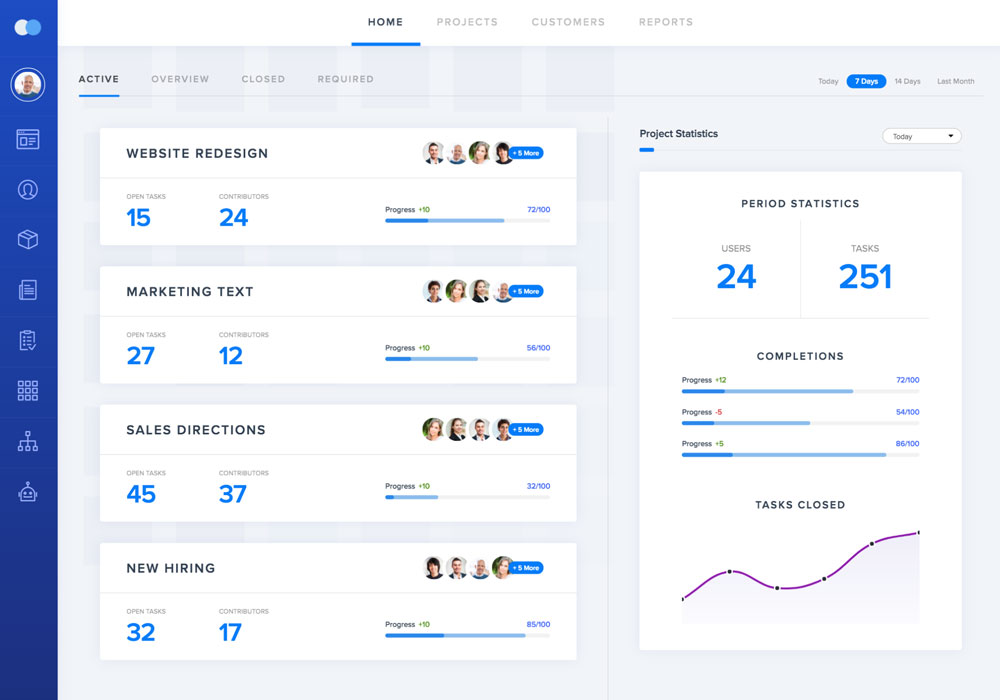Click the robot sidebar icon
Screen dimensions: 1000x700
(x=28, y=492)
